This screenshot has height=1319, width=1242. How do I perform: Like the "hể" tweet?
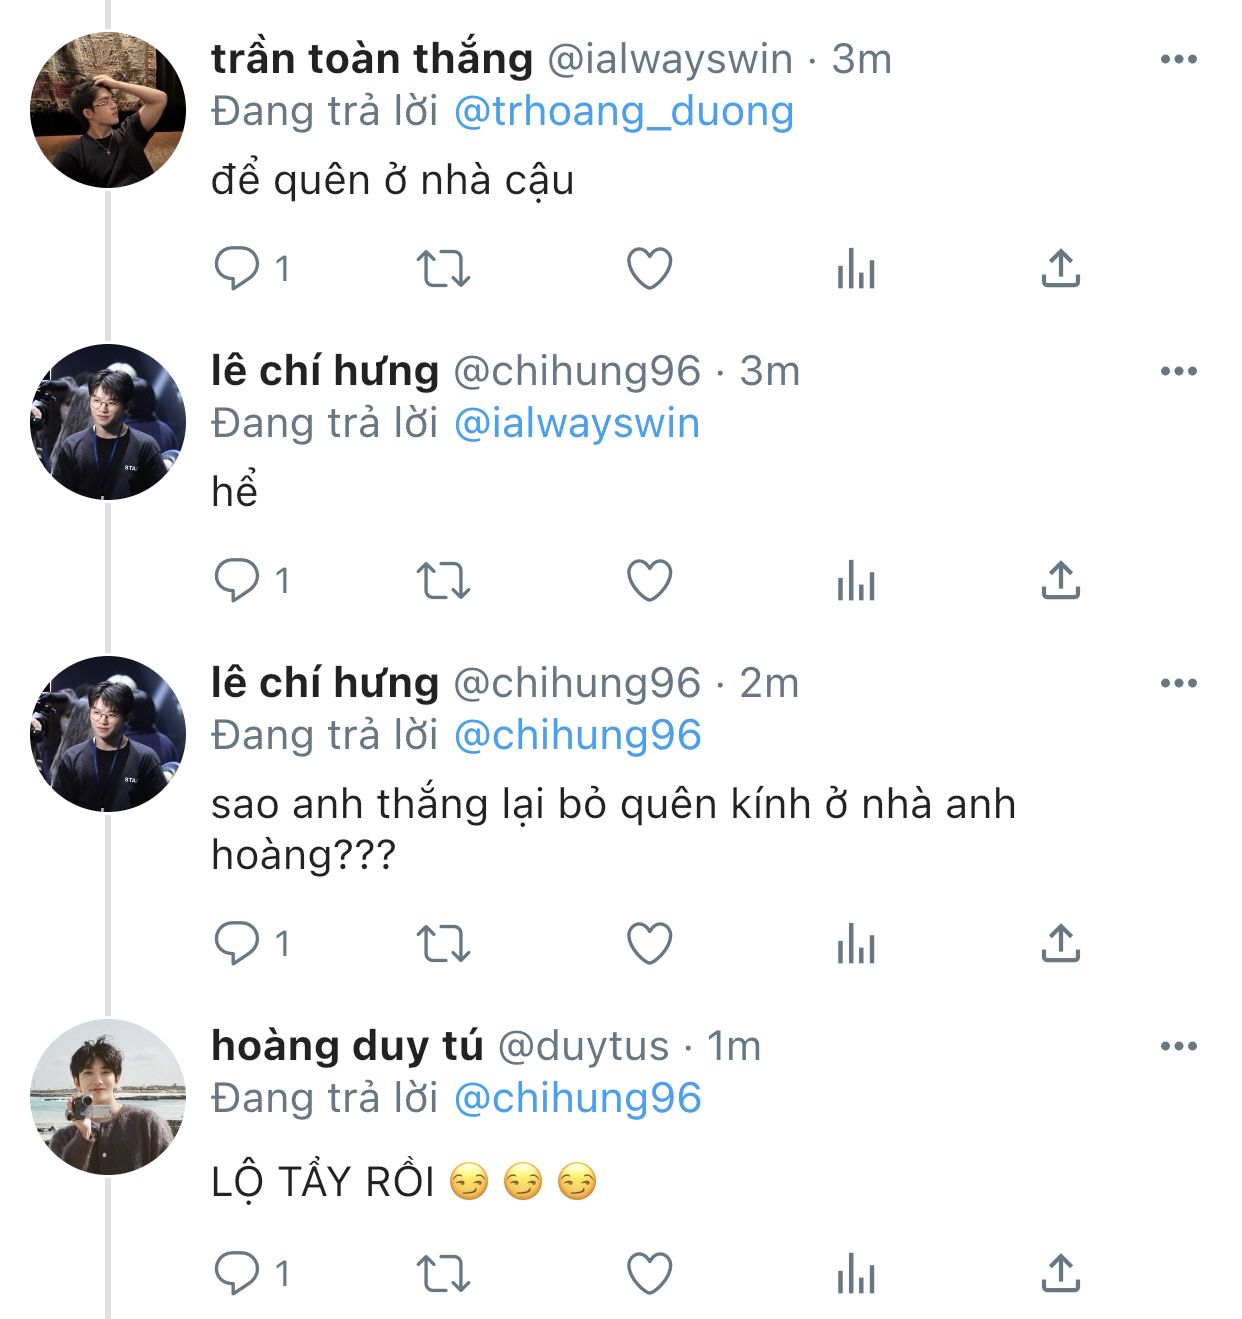649,581
